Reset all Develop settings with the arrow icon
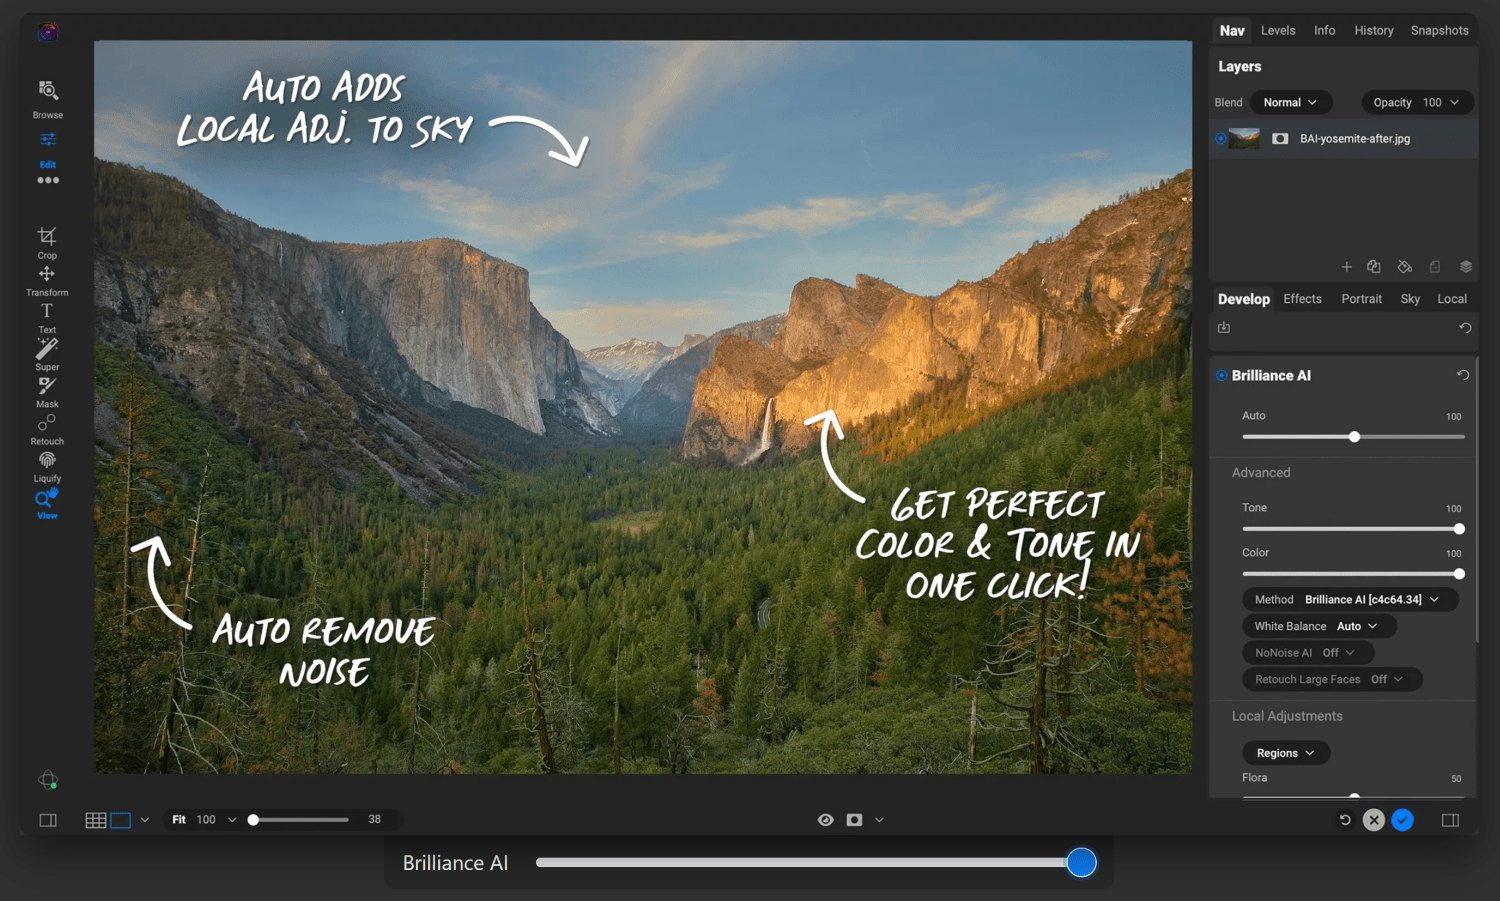1500x901 pixels. [1465, 327]
